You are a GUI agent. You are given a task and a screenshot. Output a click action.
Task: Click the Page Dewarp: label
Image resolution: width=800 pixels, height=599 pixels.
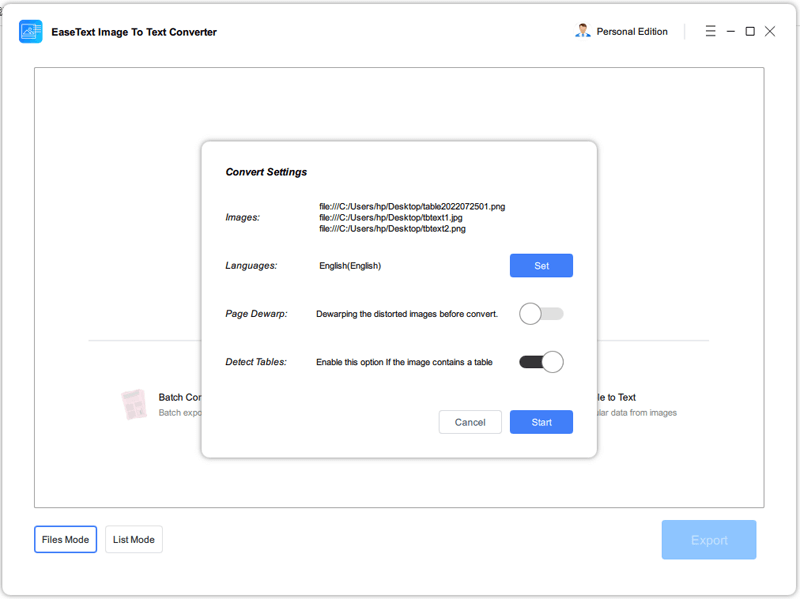pos(256,314)
